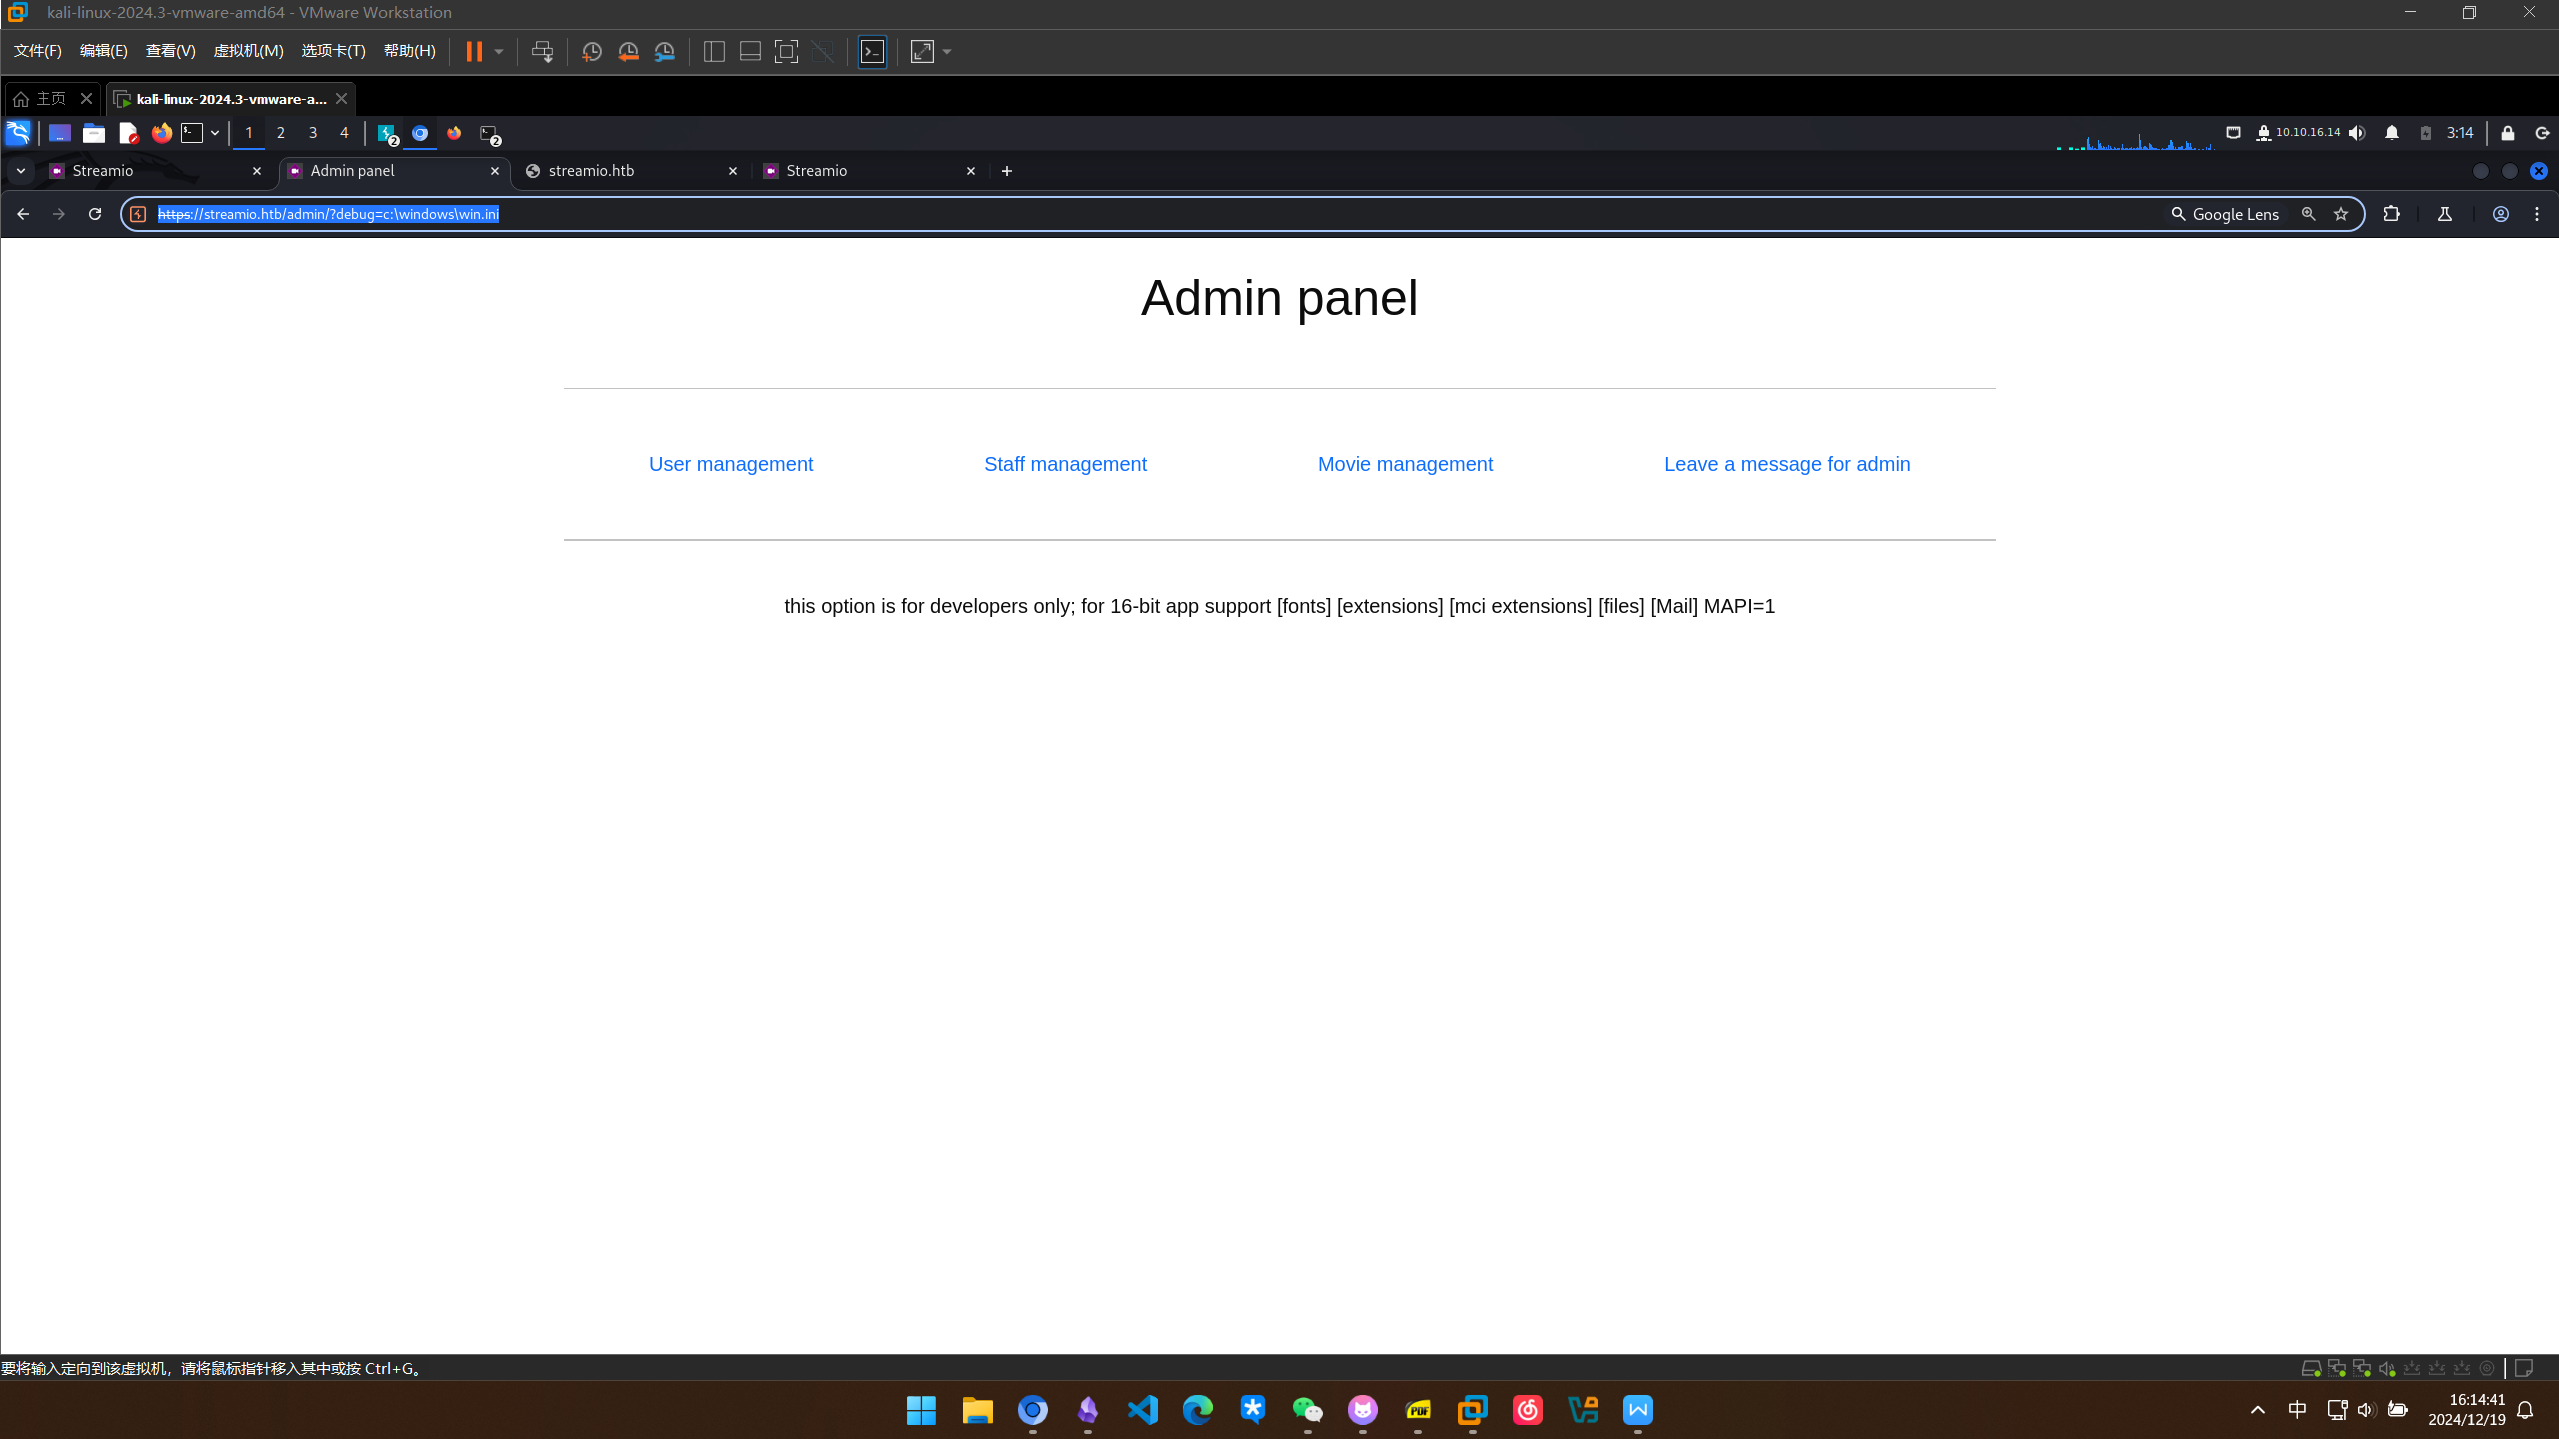
Task: Toggle Kali volume mute speaker icon
Action: coord(2357,133)
